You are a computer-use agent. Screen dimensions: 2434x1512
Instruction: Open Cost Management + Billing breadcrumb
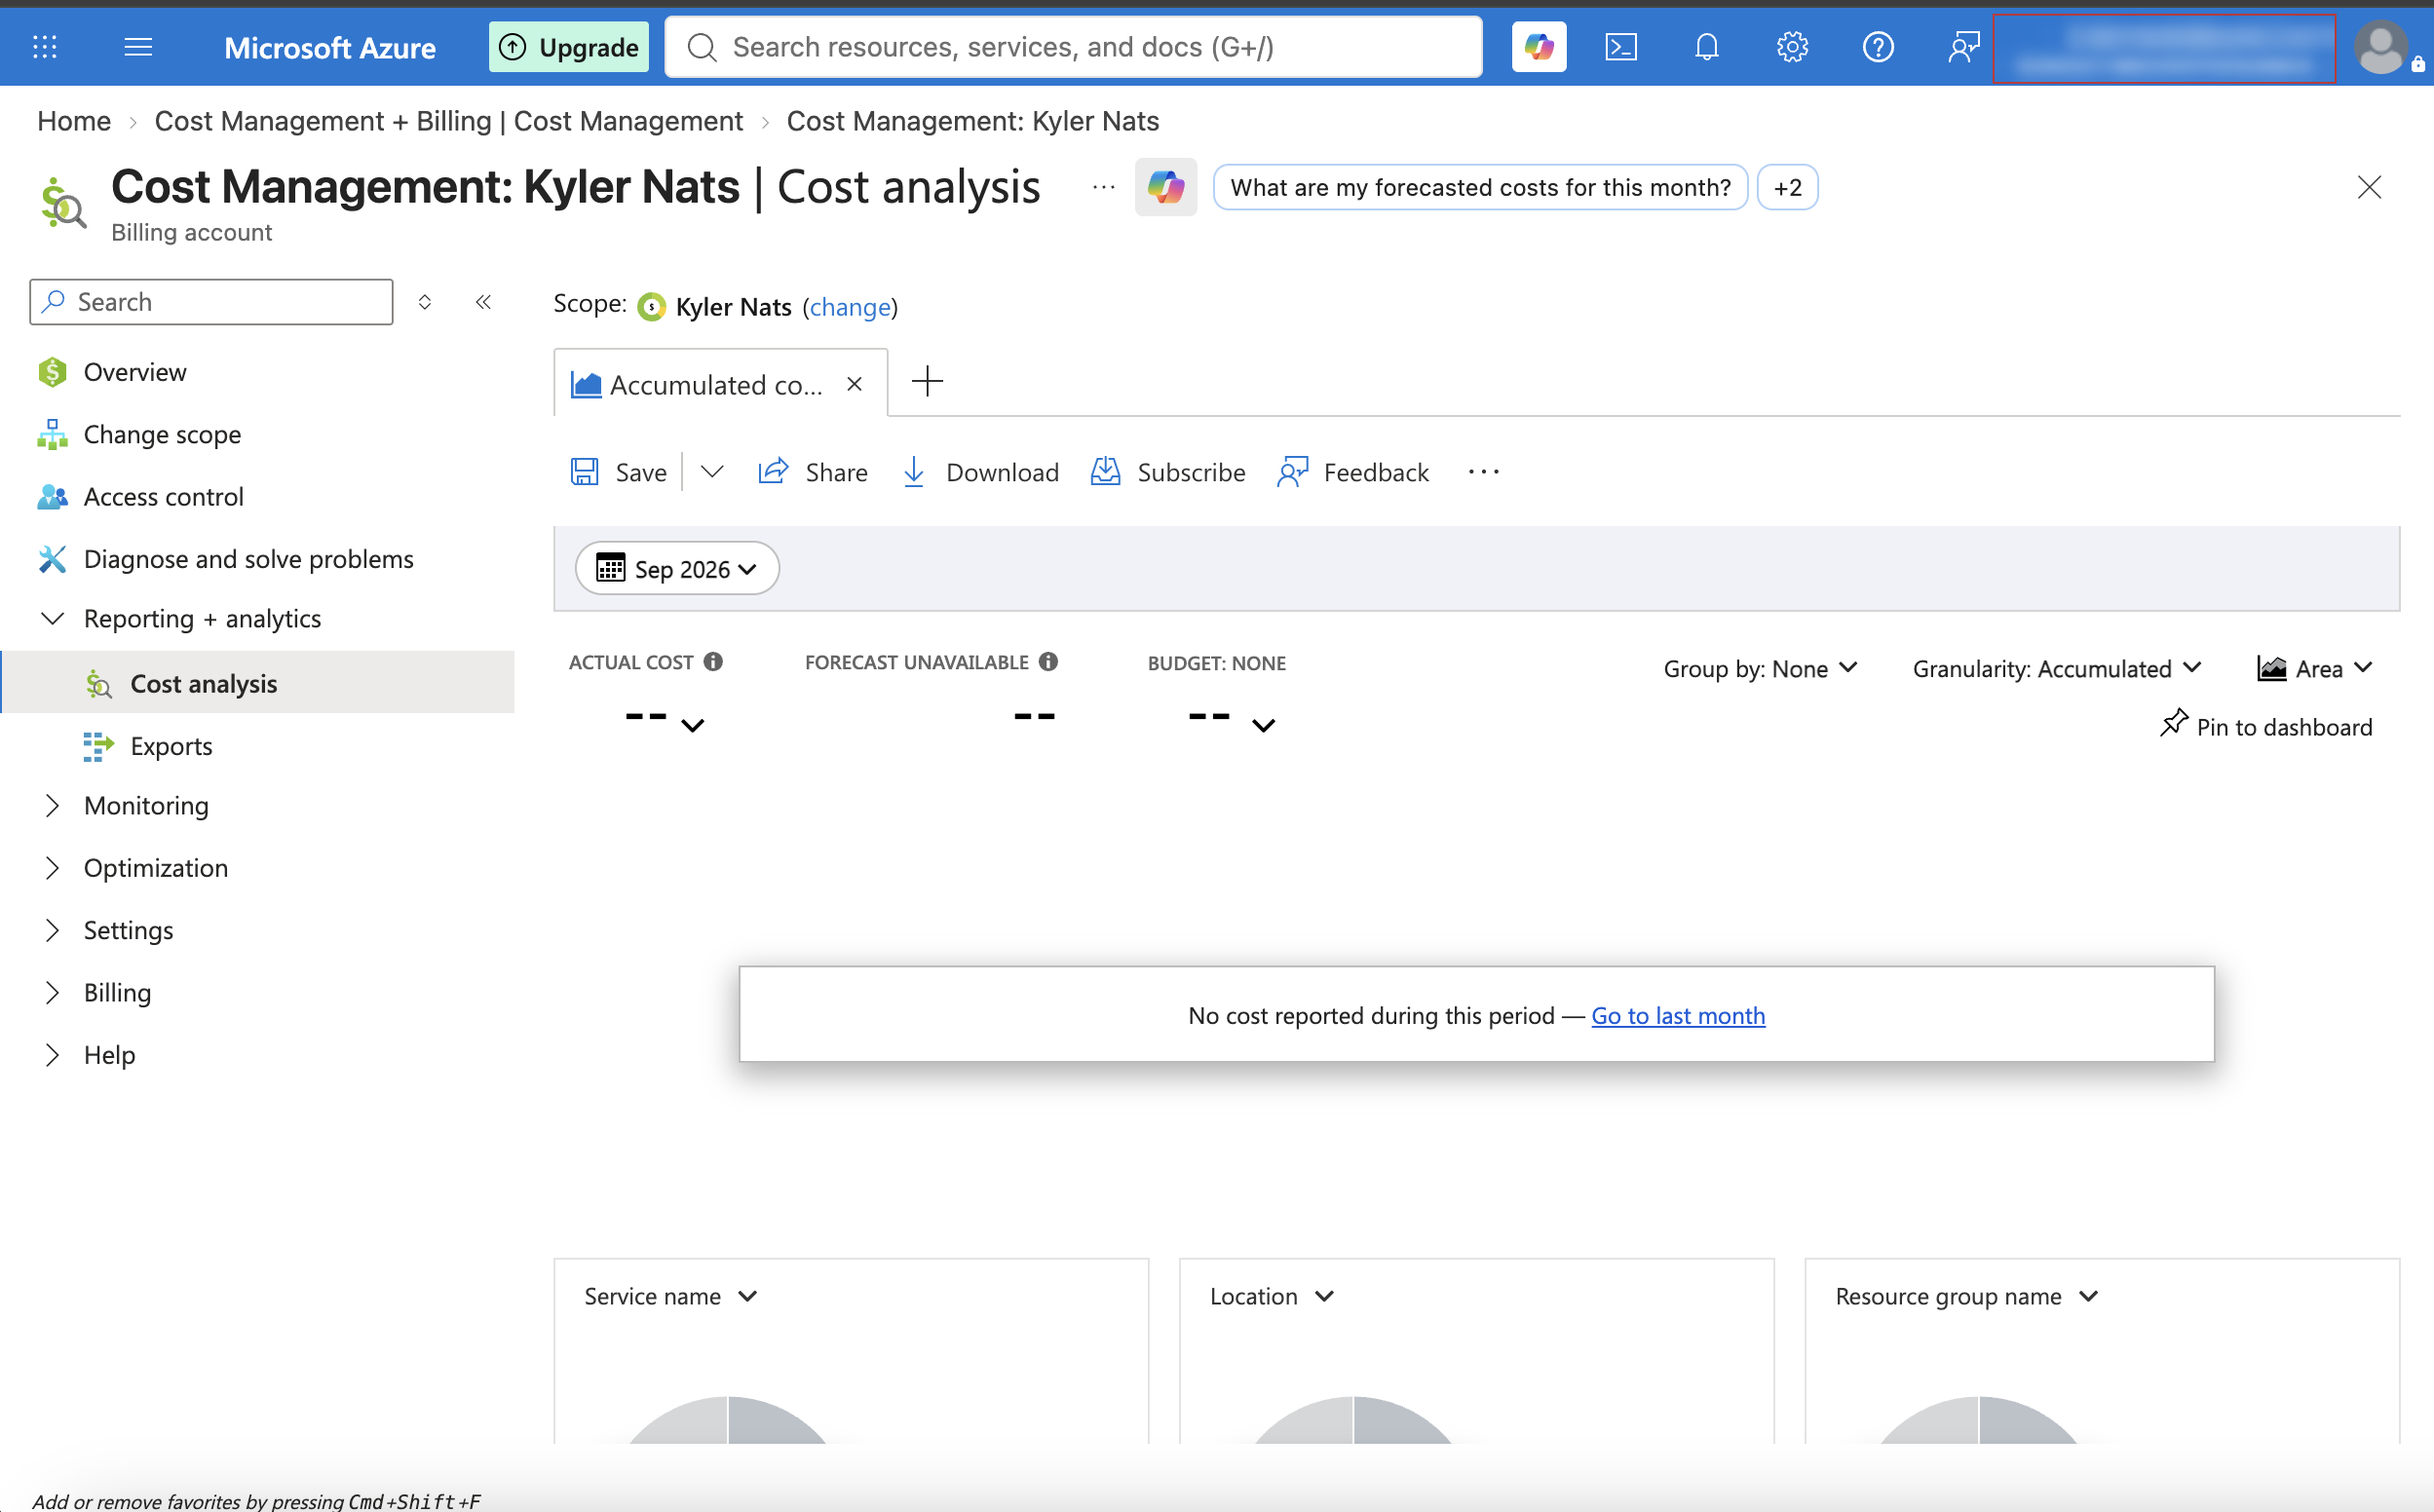[448, 121]
